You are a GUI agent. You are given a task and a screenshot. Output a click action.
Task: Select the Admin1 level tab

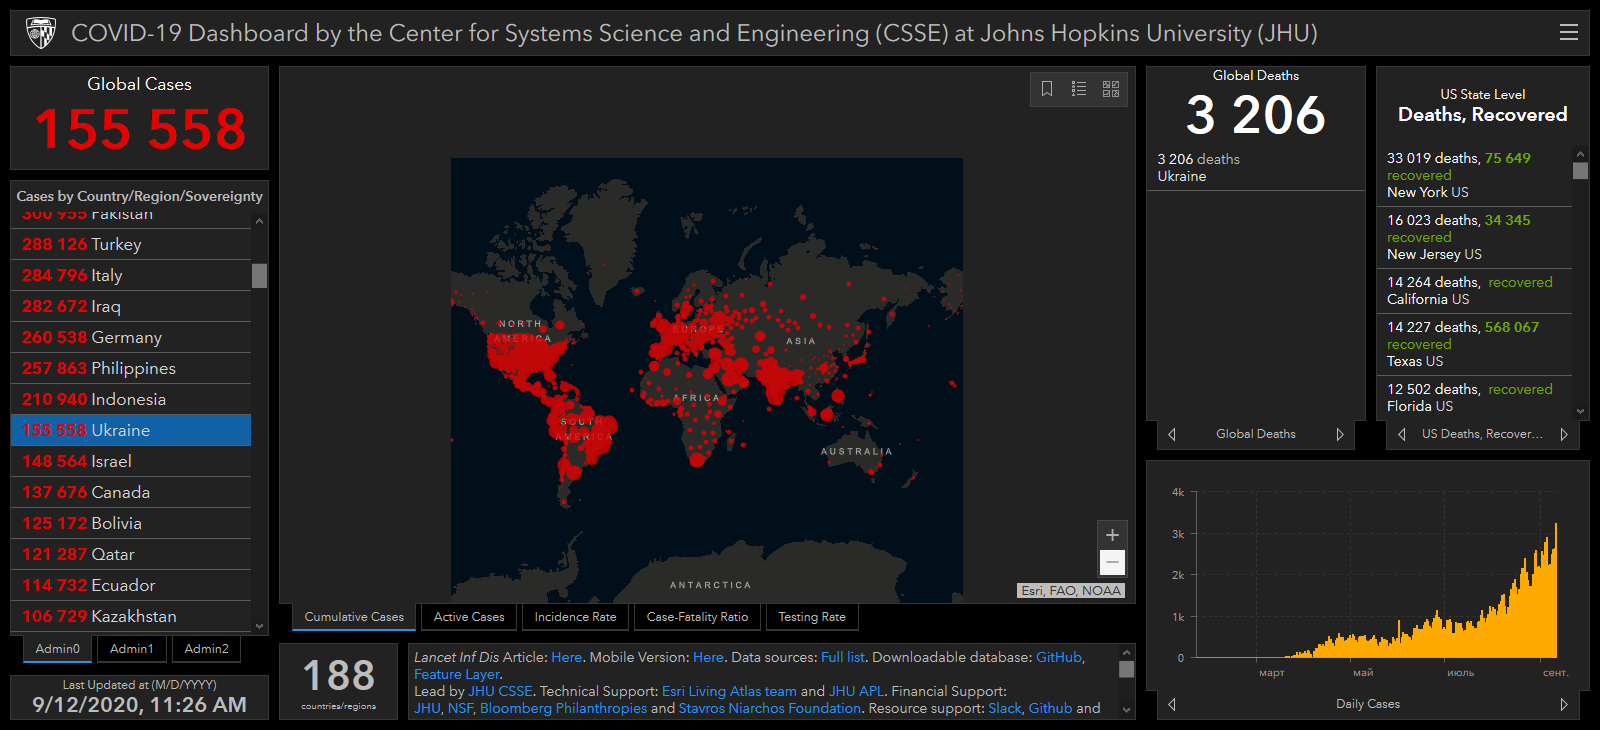tap(132, 649)
